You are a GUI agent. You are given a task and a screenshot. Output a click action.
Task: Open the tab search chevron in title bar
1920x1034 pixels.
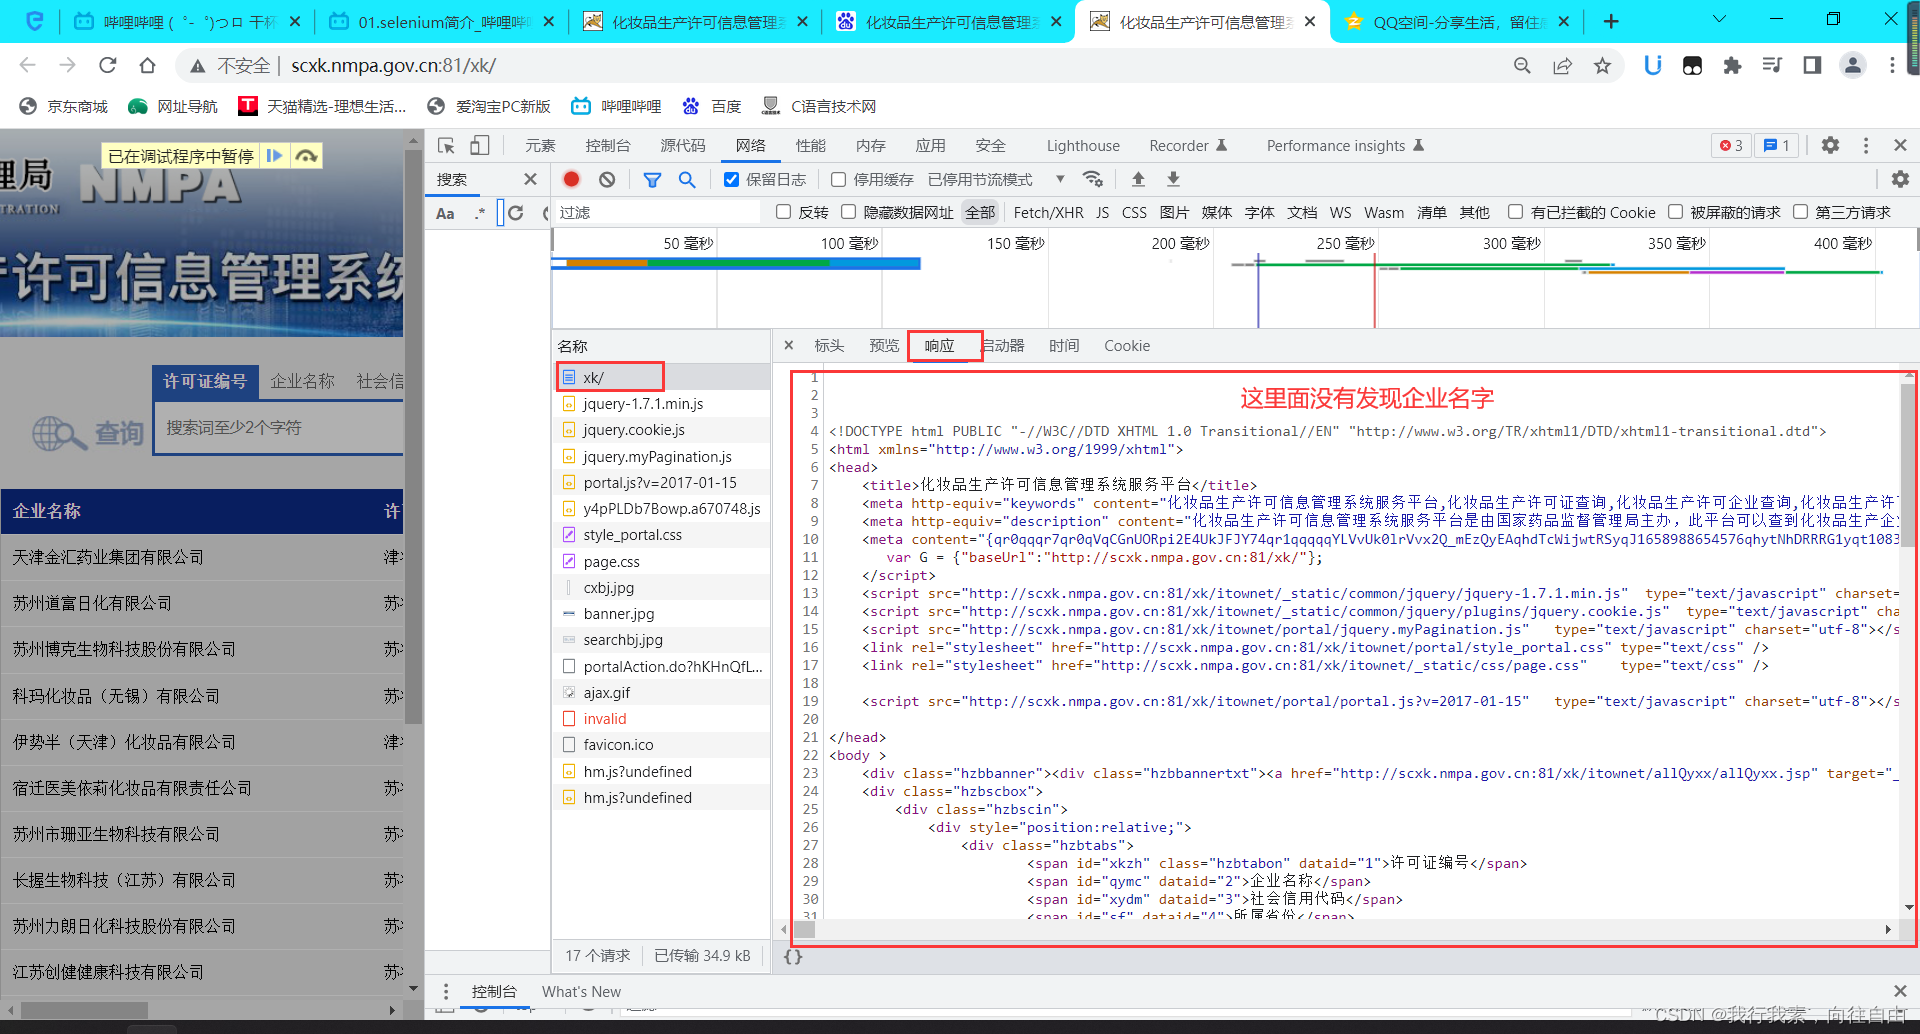1719,20
